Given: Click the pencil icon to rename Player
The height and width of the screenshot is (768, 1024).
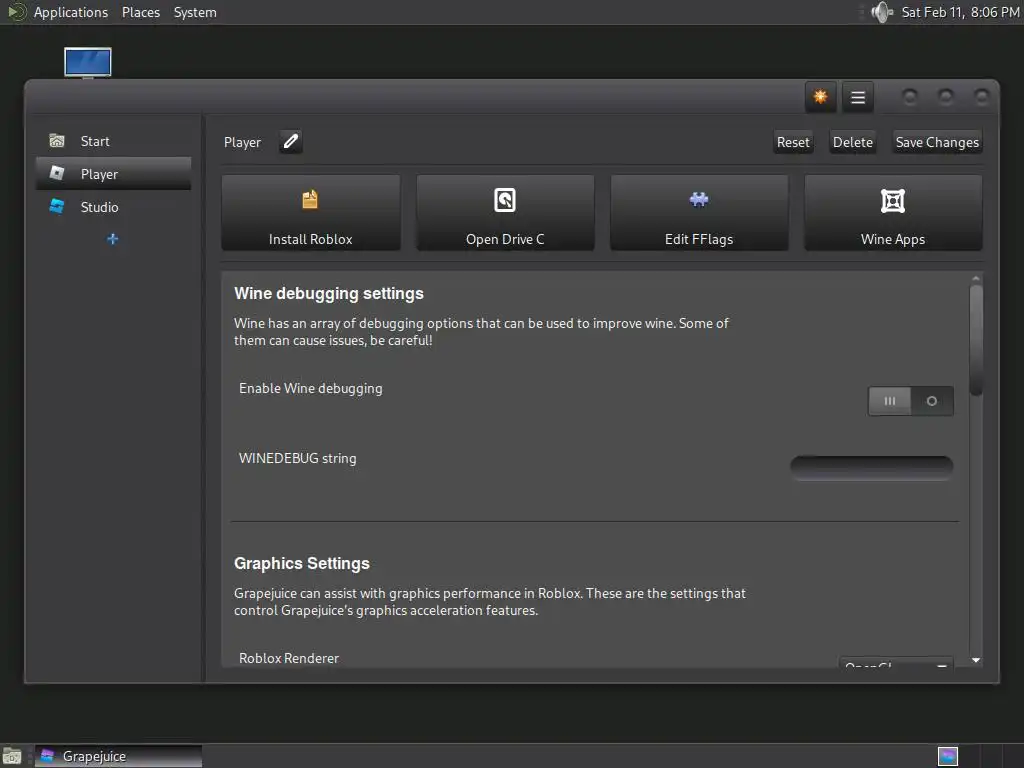Looking at the screenshot, I should point(291,142).
